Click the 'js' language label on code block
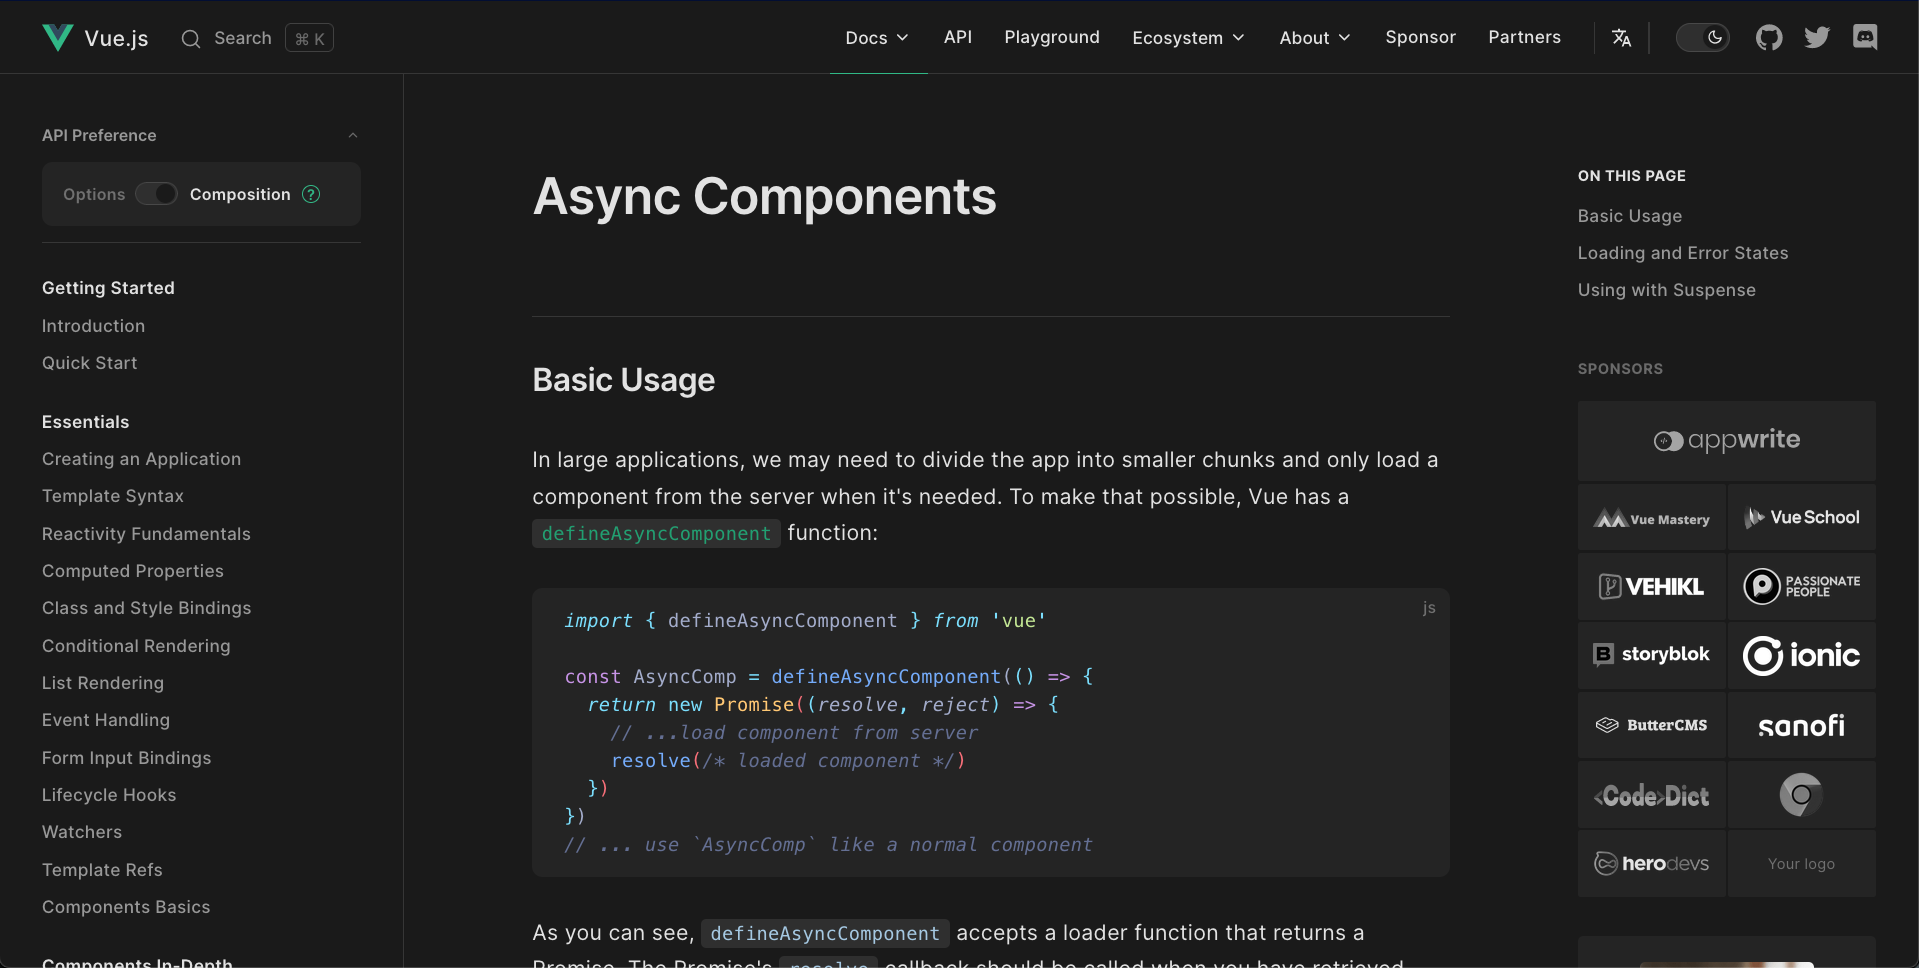The height and width of the screenshot is (968, 1919). coord(1429,608)
